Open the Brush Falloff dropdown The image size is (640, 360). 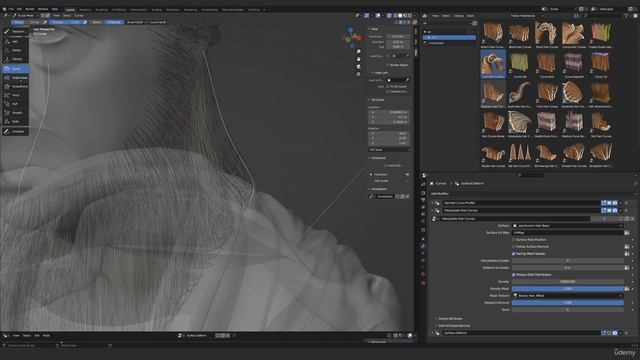pyautogui.click(x=136, y=22)
